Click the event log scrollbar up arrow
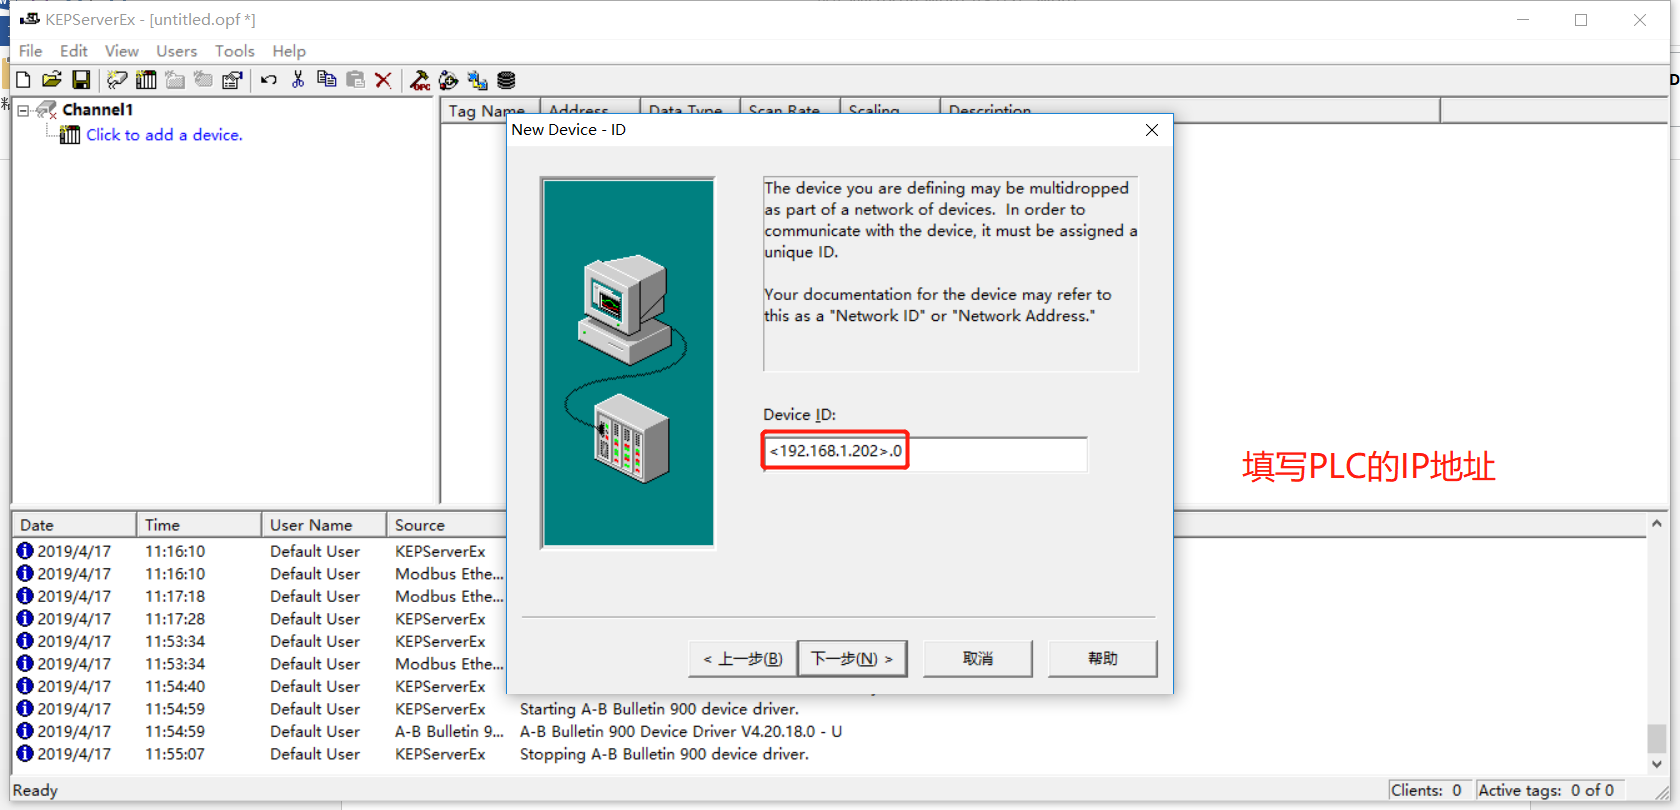The height and width of the screenshot is (810, 1680). coord(1657,524)
